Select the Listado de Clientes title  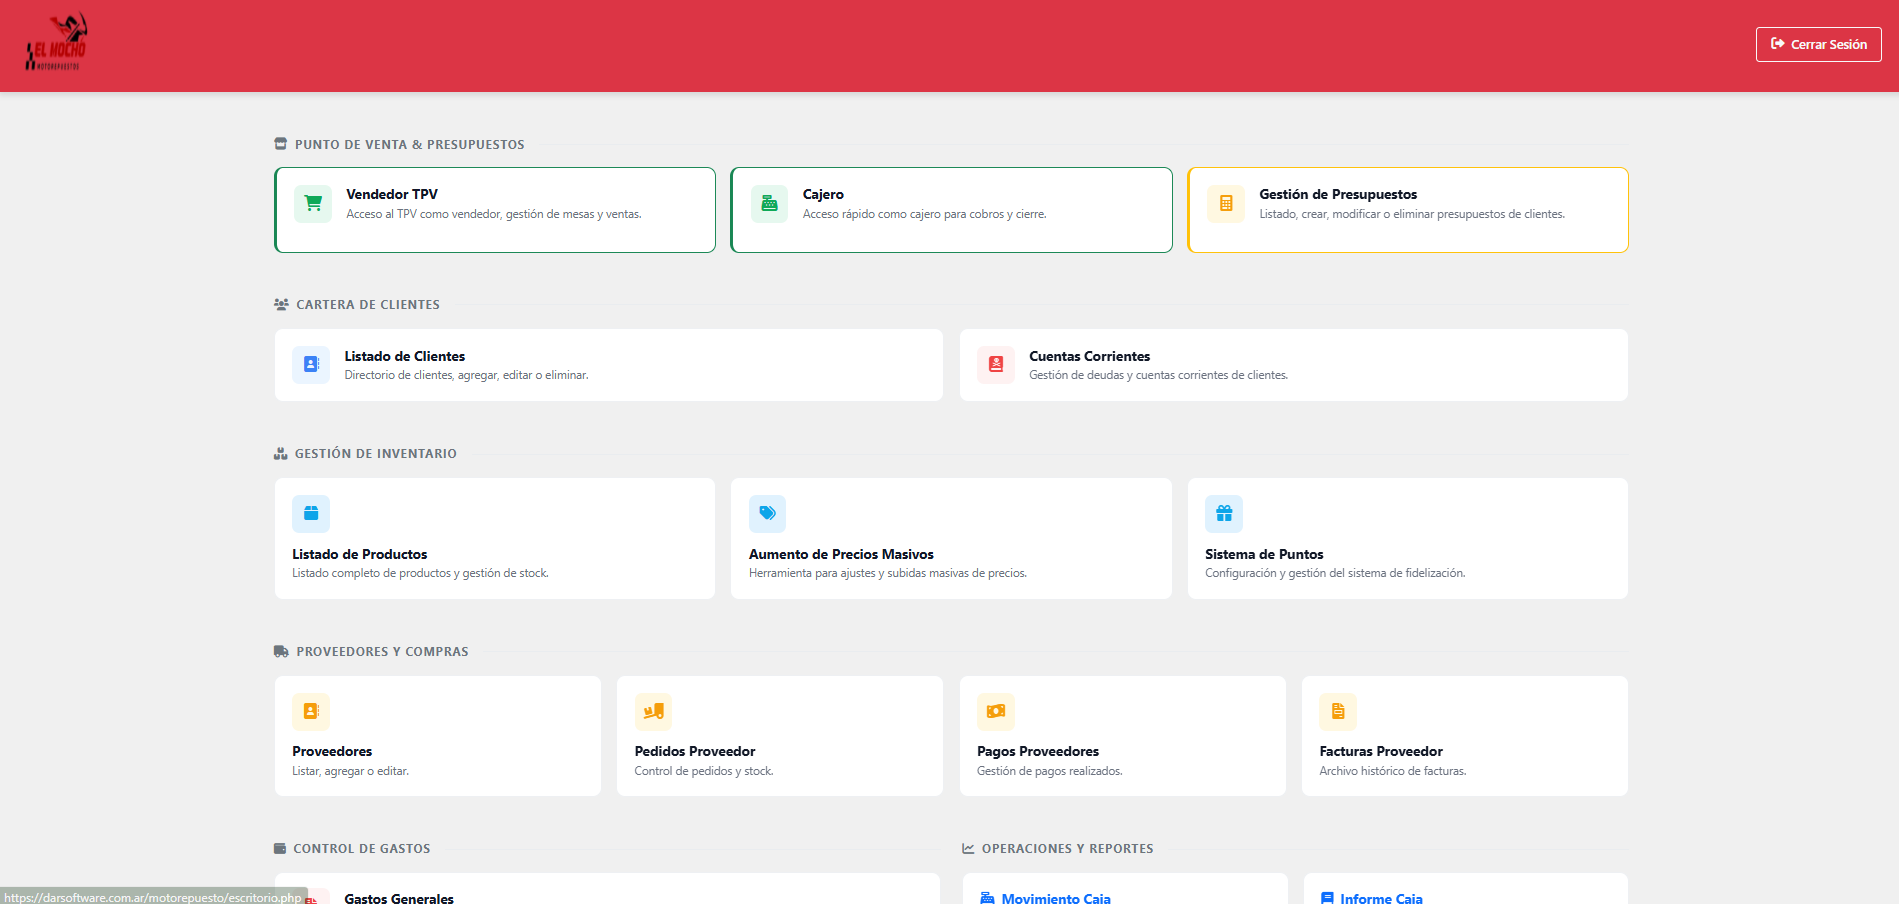[x=404, y=356]
